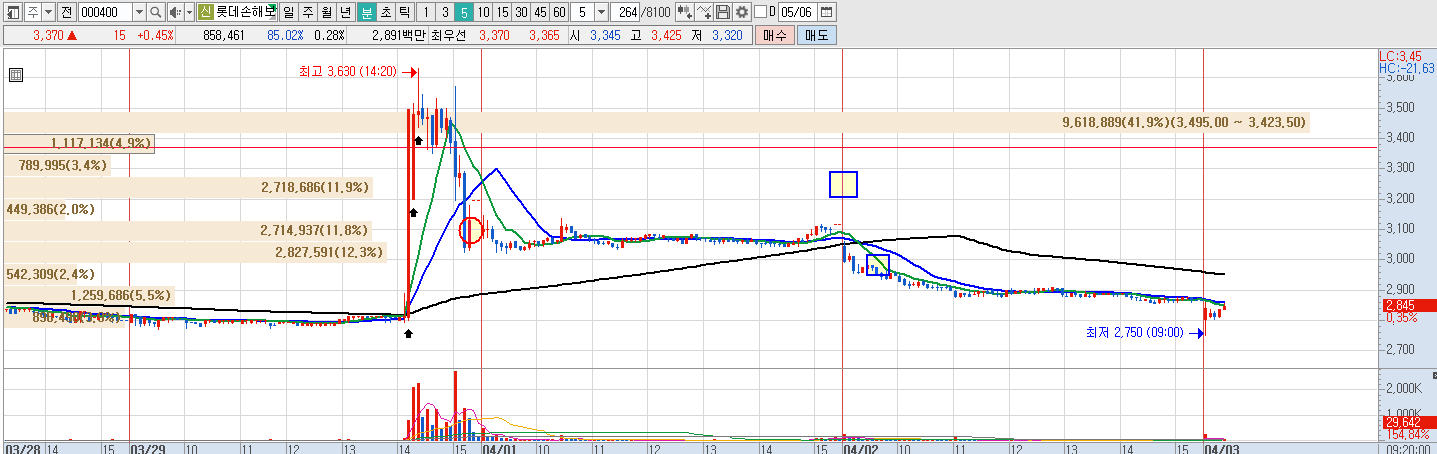Viewport: 1437px width, 454px height.
Task: Set interval to 10 minutes
Action: click(483, 12)
